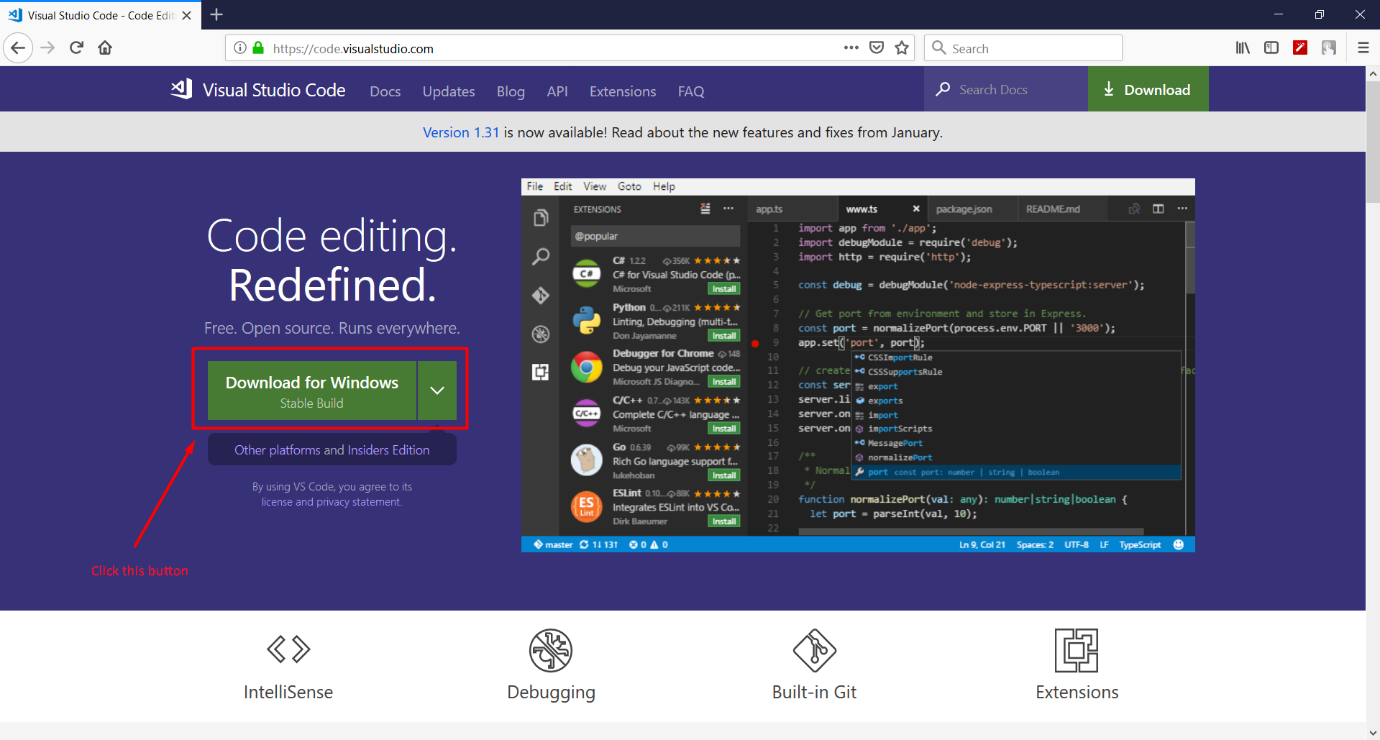
Task: Open the Updates navigation item
Action: 448,91
